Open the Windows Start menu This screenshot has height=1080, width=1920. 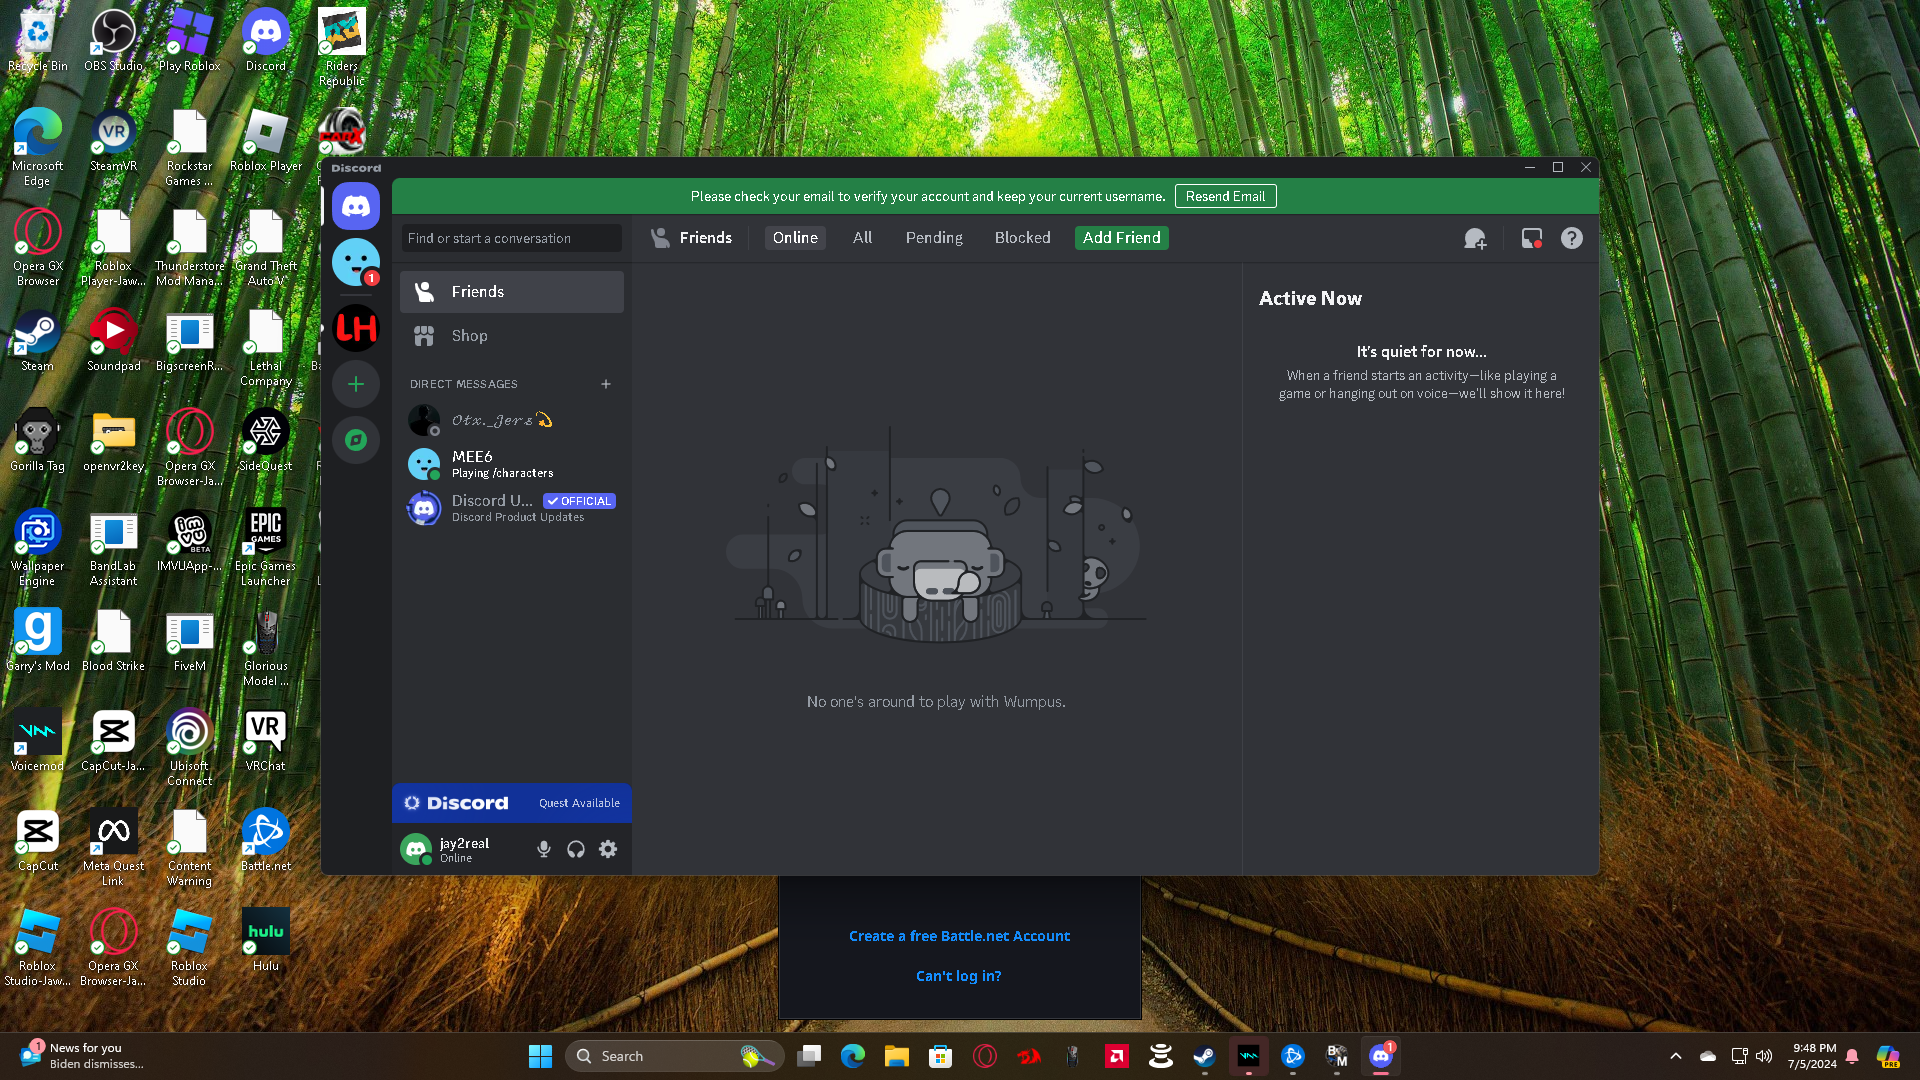540,1056
